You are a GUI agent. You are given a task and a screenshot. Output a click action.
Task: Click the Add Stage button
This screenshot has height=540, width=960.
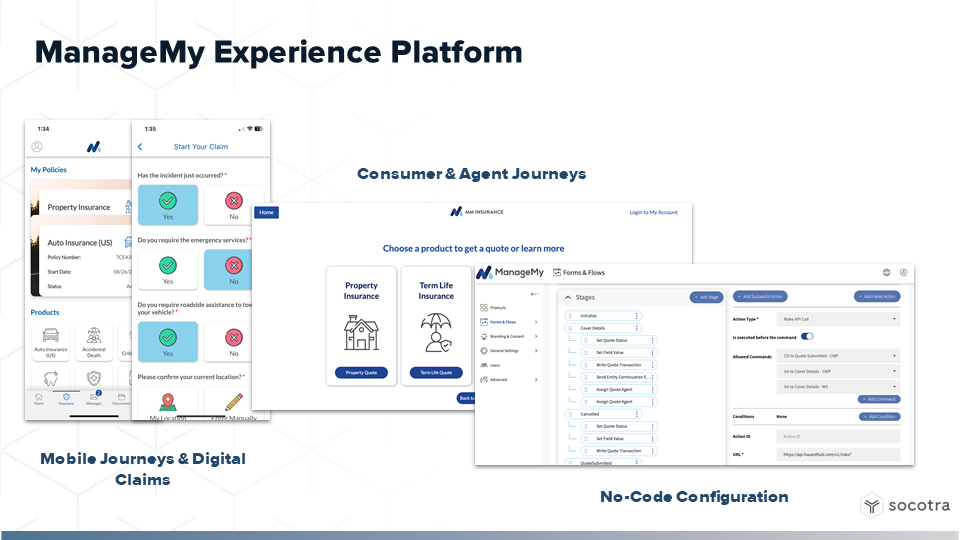coord(707,297)
